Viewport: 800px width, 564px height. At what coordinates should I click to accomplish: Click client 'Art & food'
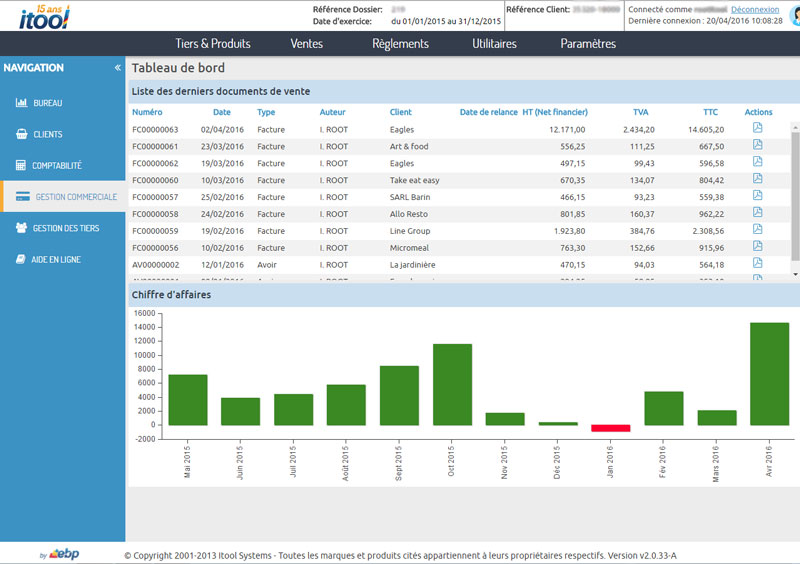409,146
